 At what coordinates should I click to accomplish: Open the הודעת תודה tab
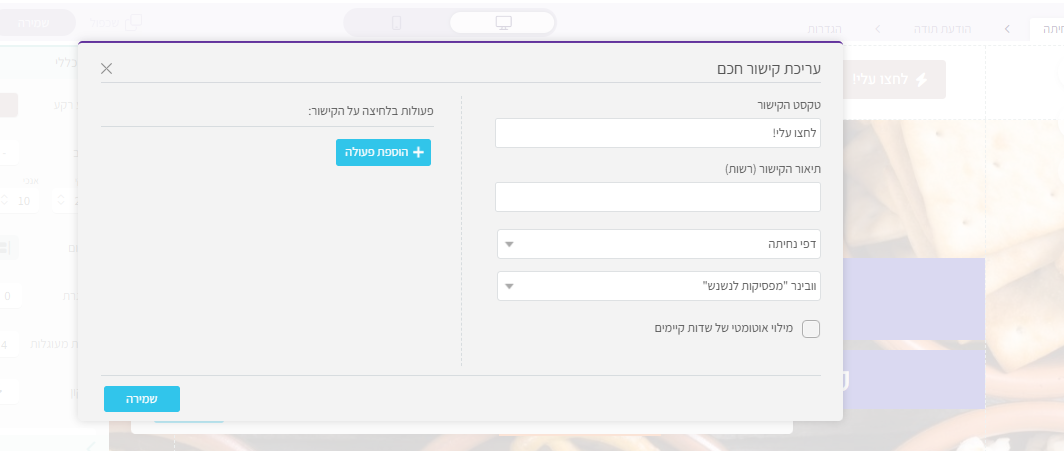[942, 29]
